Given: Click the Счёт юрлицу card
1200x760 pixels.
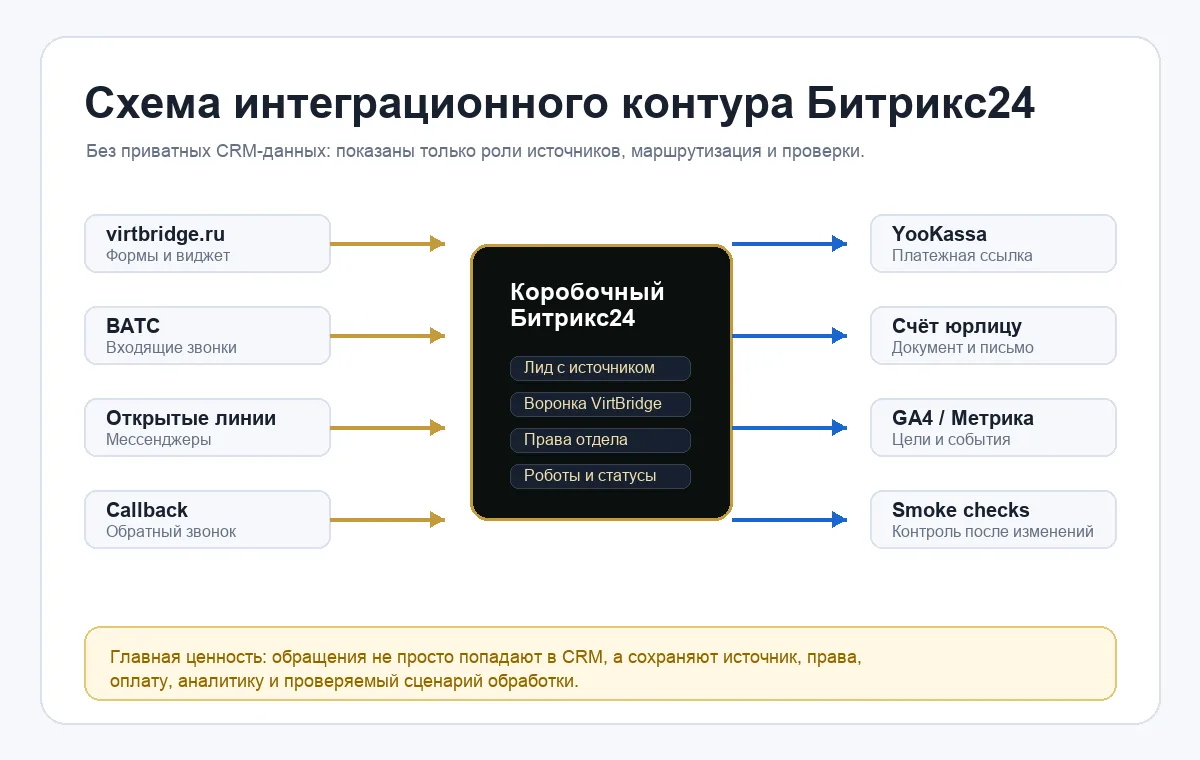Looking at the screenshot, I should (x=993, y=335).
